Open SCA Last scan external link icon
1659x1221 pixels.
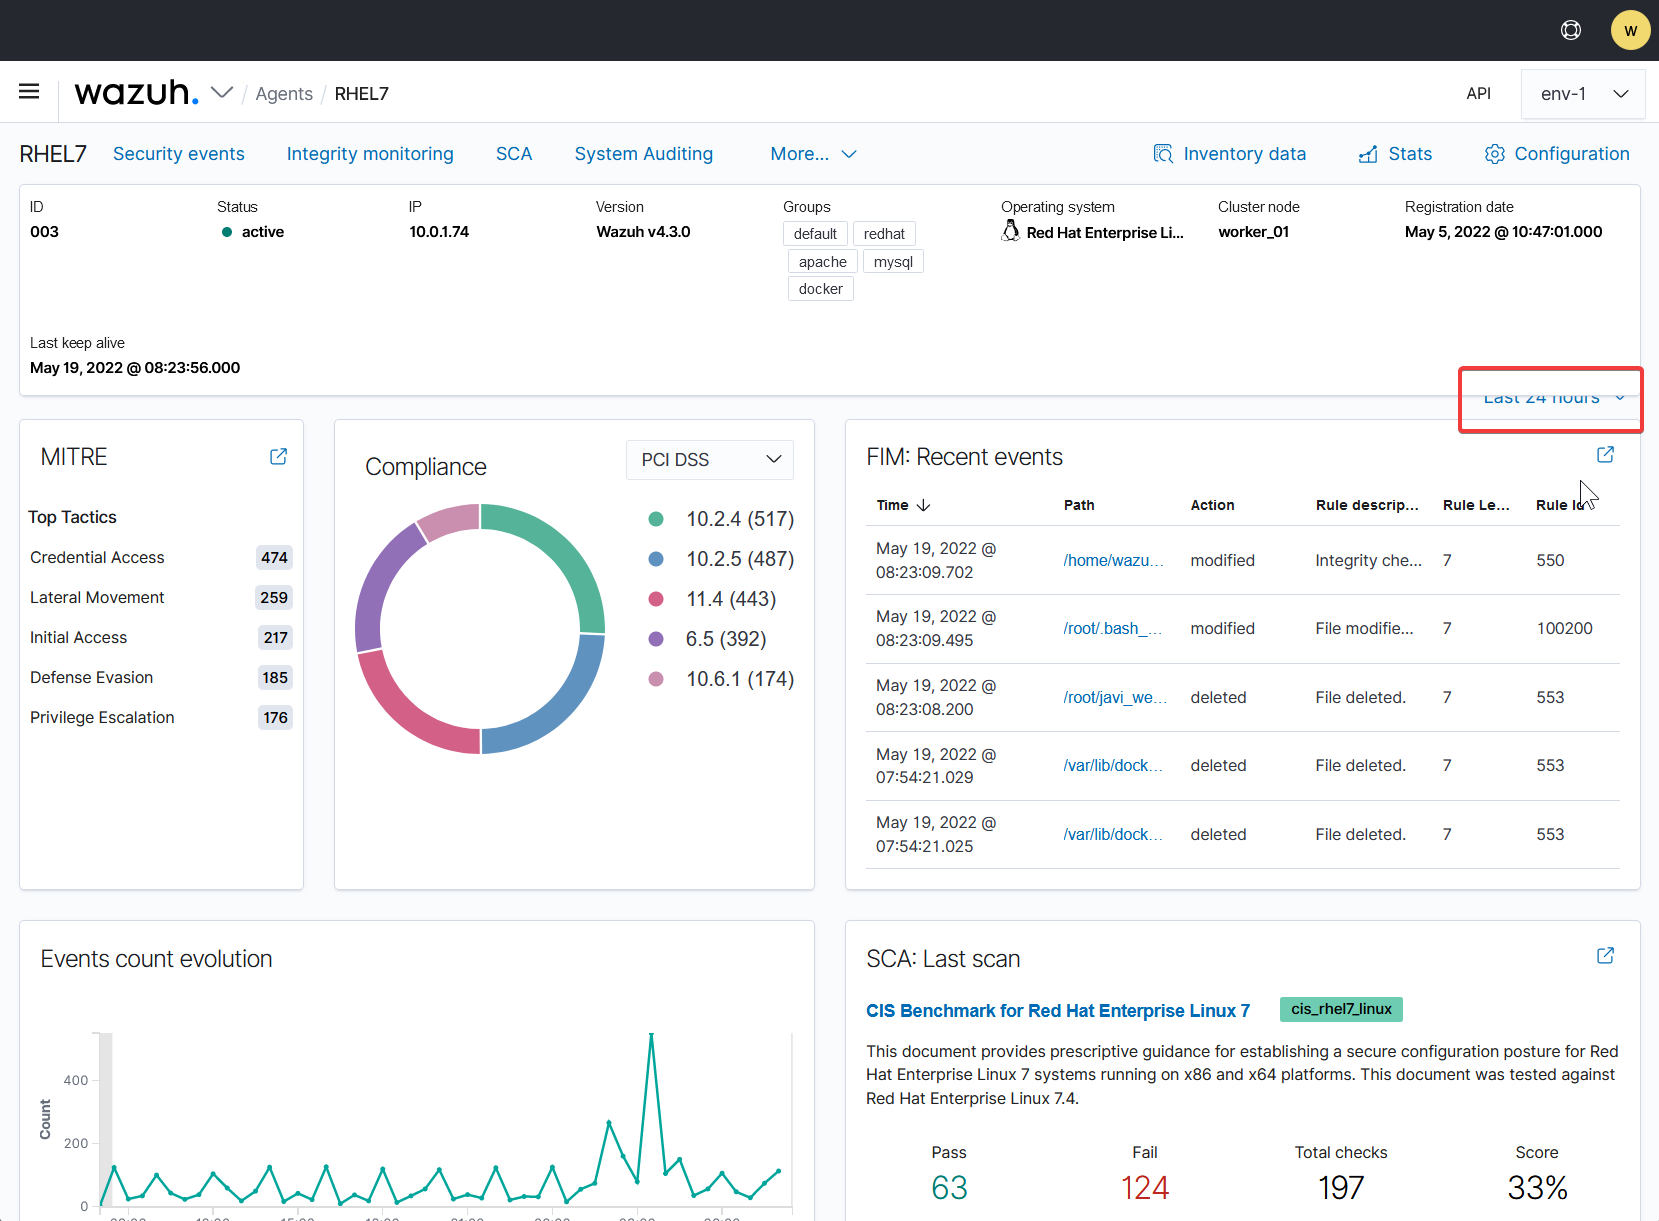pyautogui.click(x=1605, y=956)
